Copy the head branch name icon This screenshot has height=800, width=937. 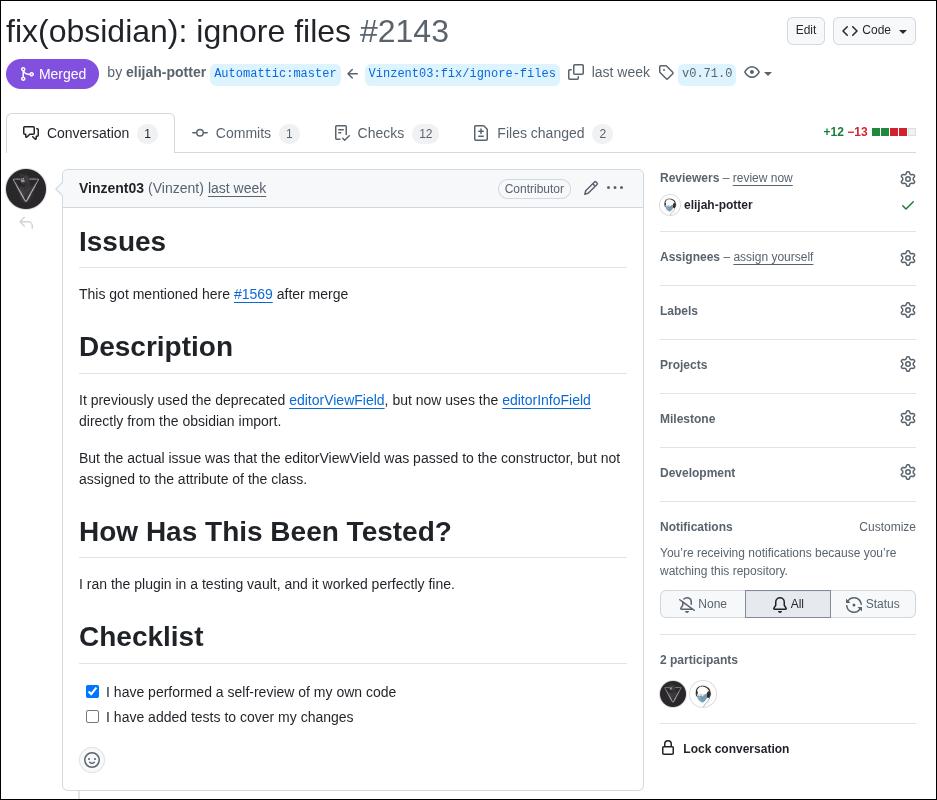pos(576,72)
